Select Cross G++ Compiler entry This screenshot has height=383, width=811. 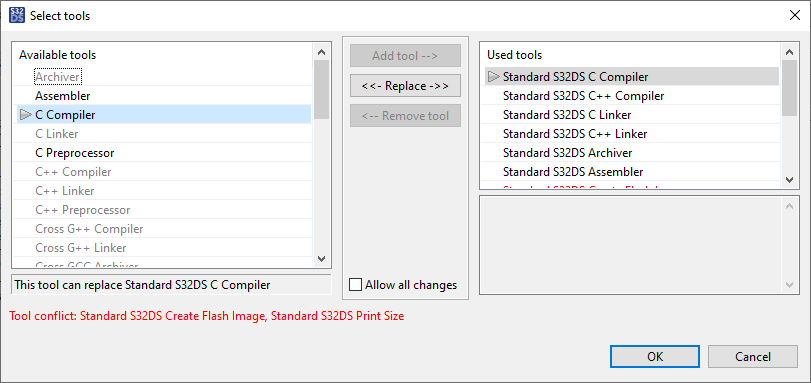(x=89, y=229)
